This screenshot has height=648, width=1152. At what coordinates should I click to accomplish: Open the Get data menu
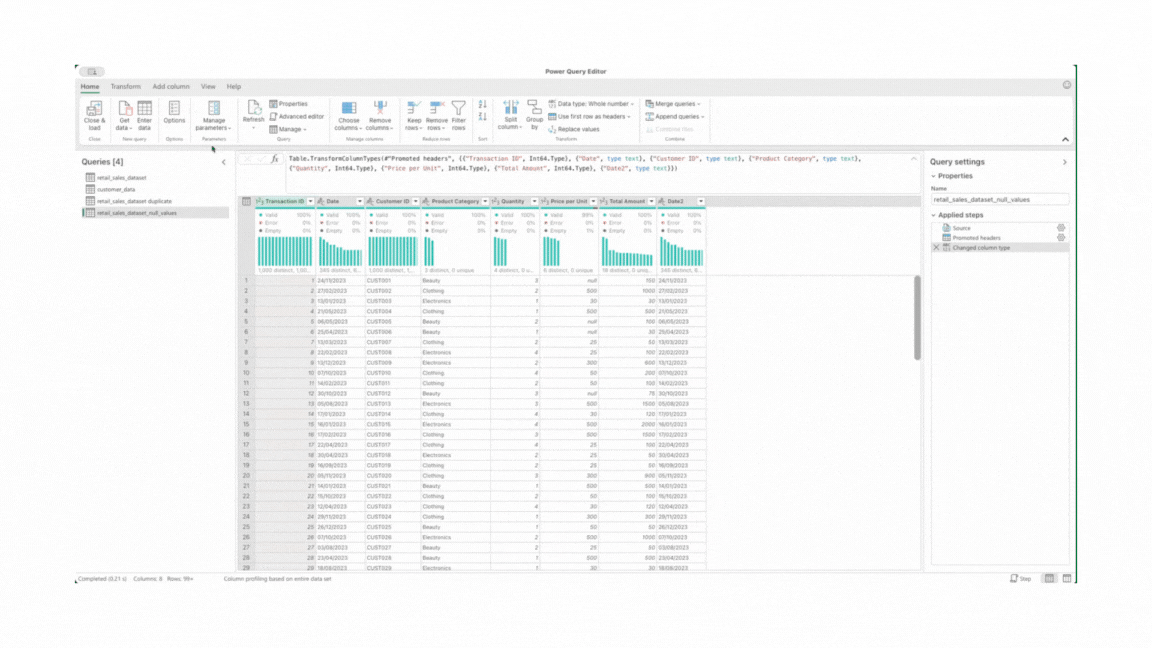tap(124, 115)
